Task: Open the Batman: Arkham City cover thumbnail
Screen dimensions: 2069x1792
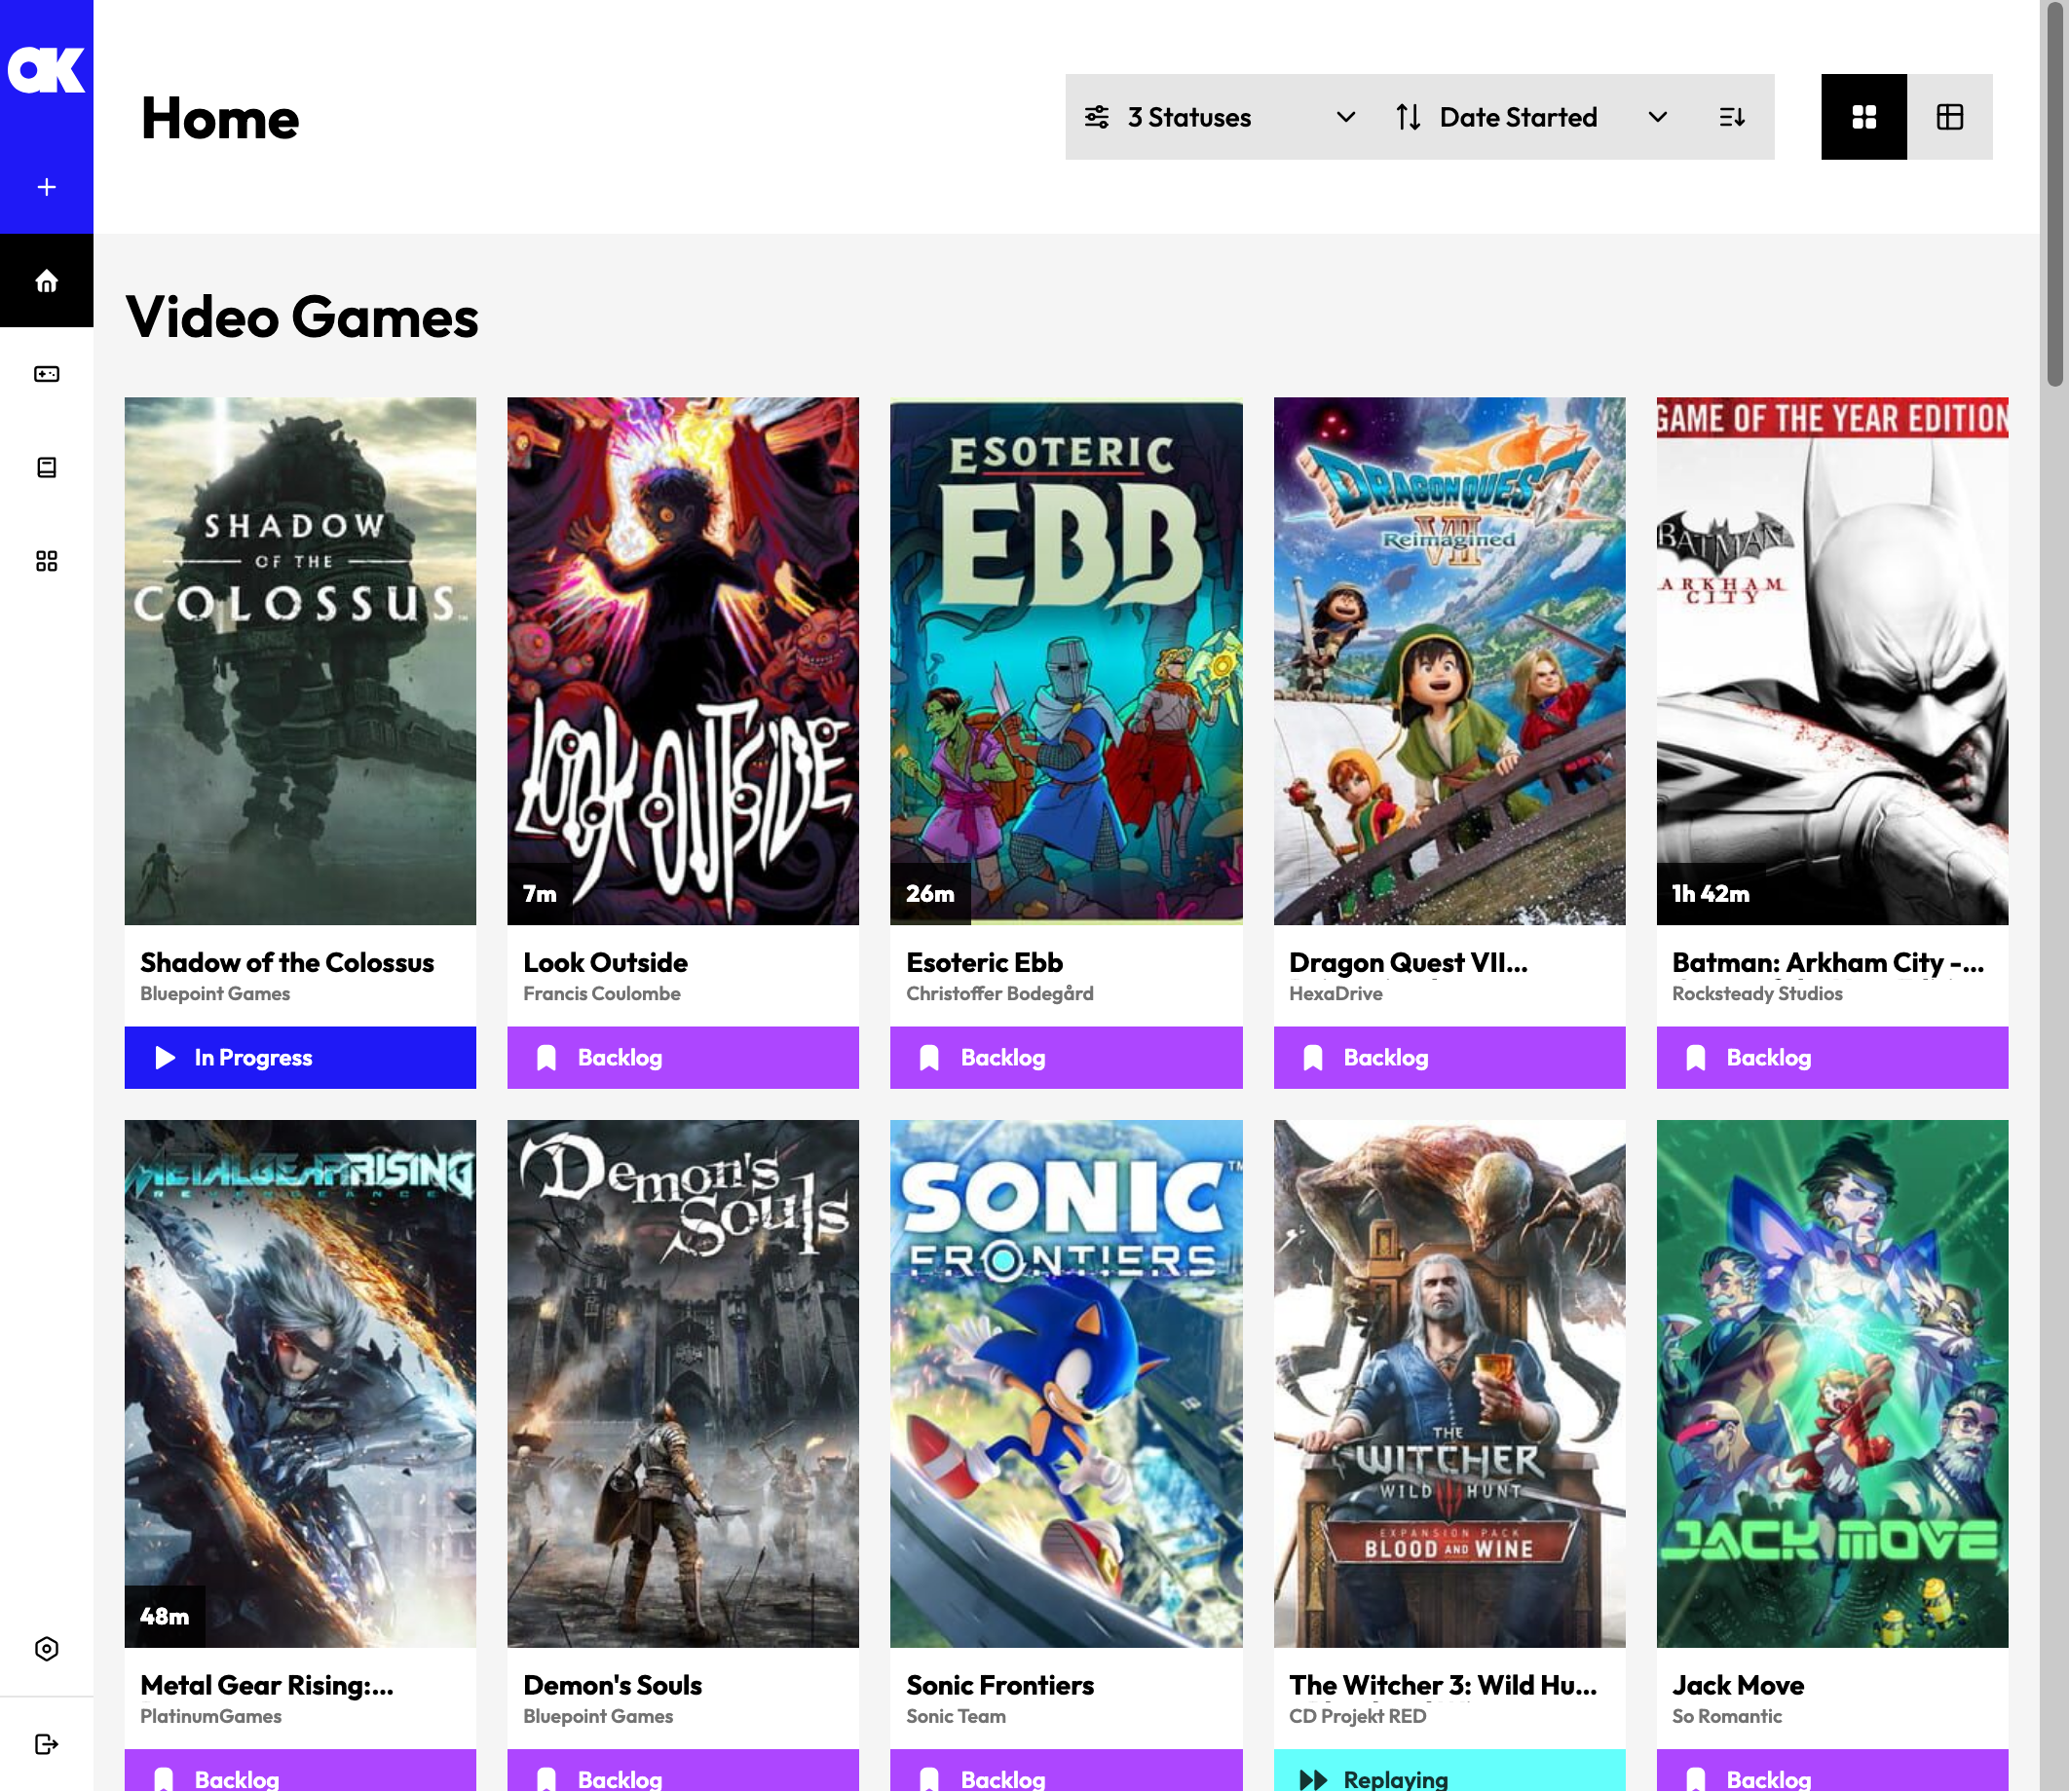Action: coord(1831,660)
